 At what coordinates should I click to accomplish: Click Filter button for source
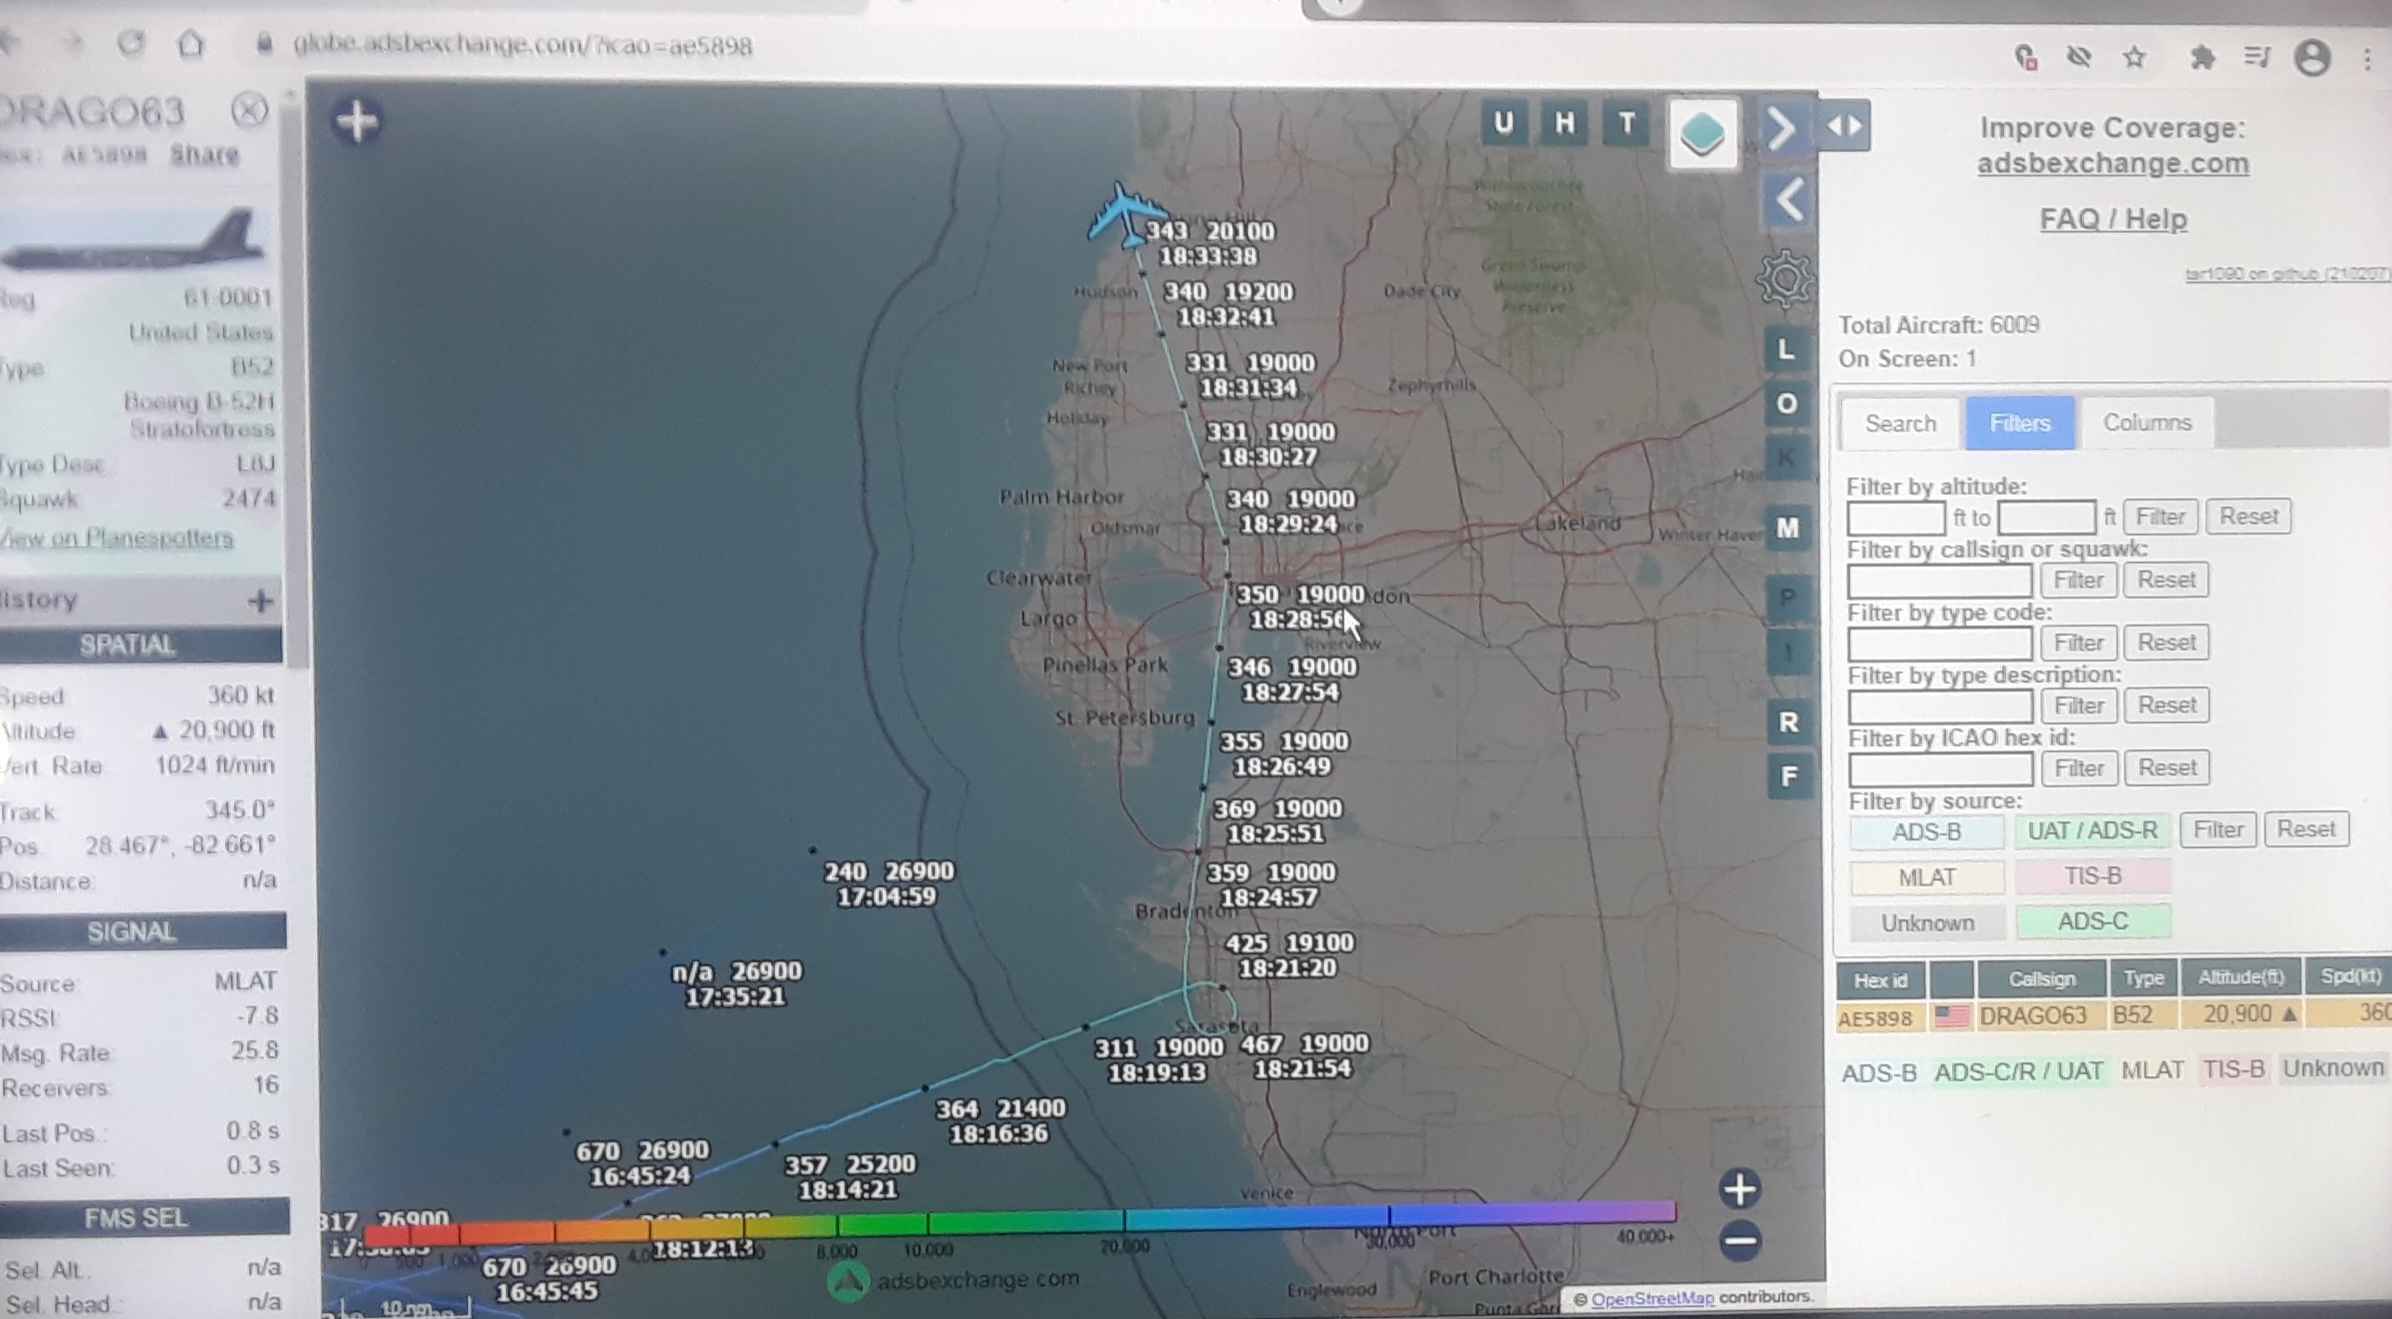2218,830
